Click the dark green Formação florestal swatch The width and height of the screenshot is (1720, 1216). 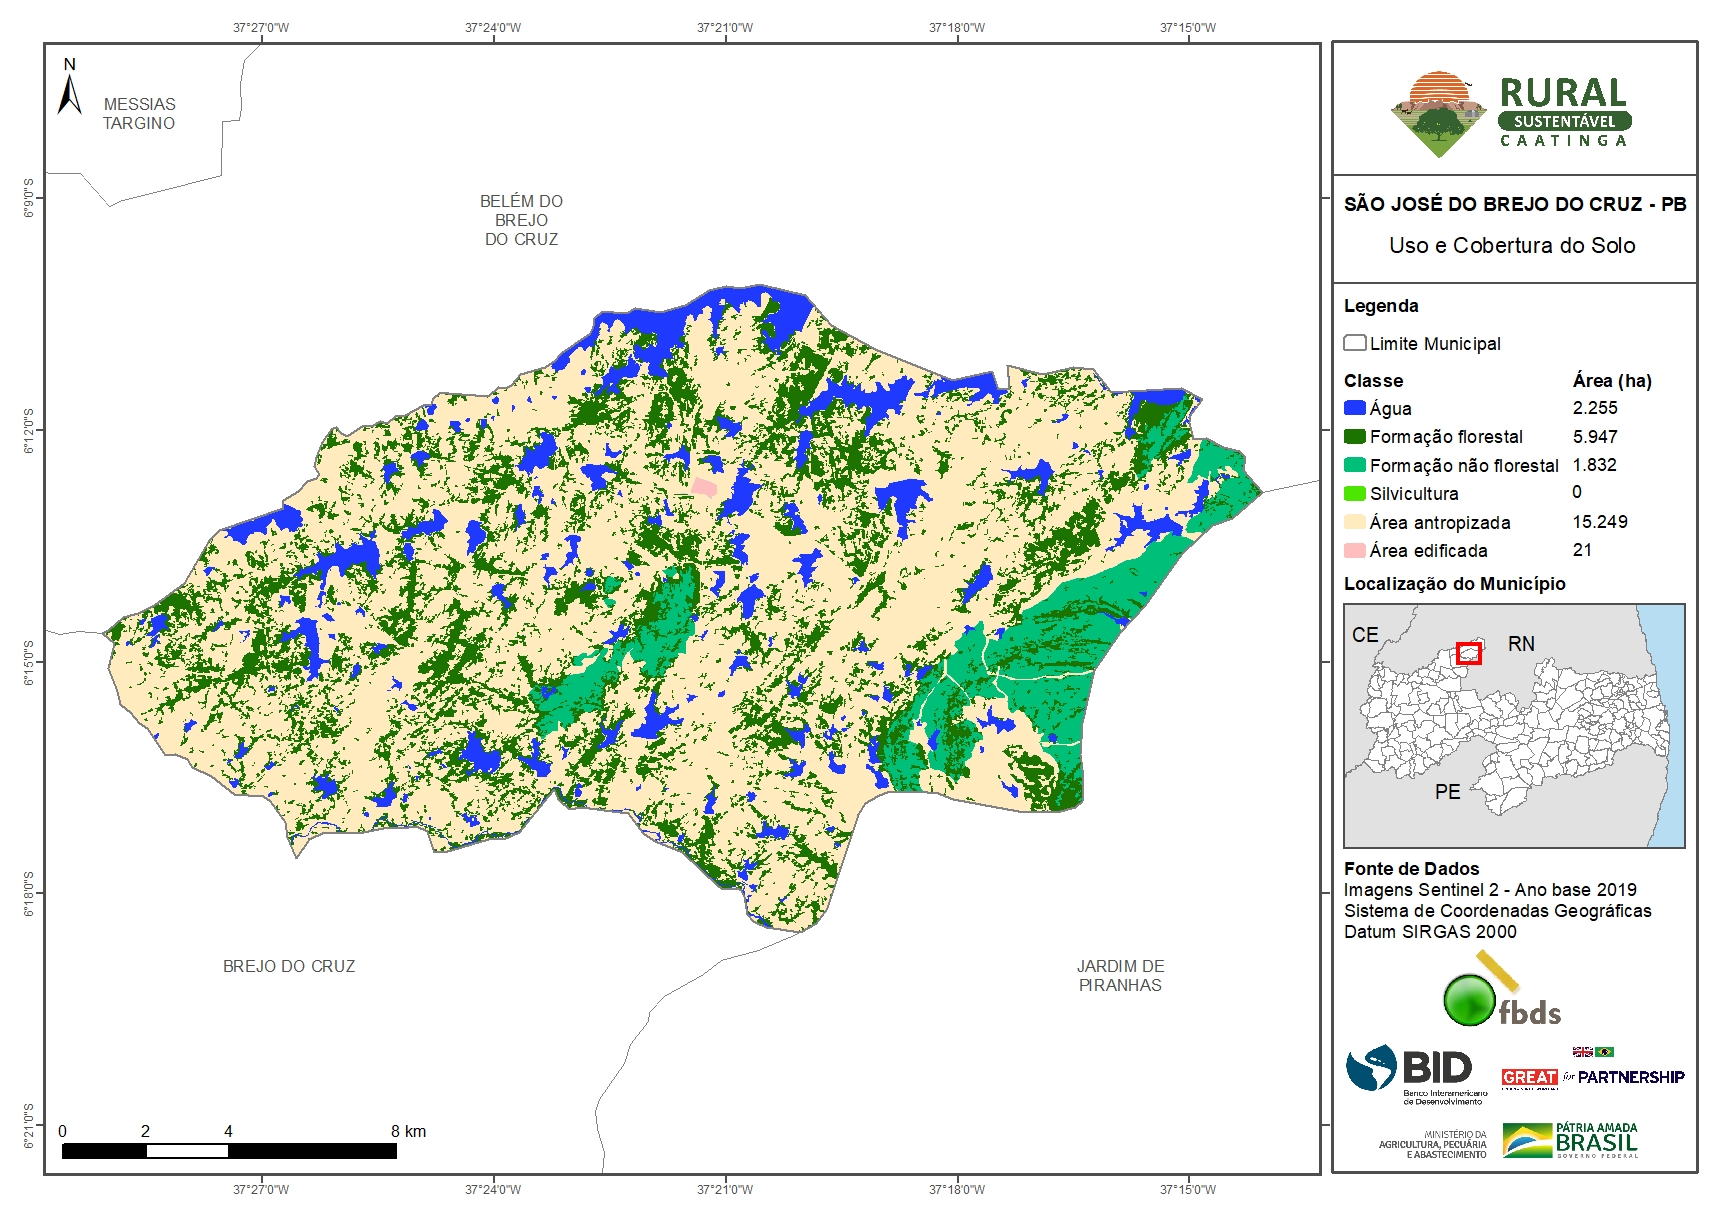click(1355, 436)
